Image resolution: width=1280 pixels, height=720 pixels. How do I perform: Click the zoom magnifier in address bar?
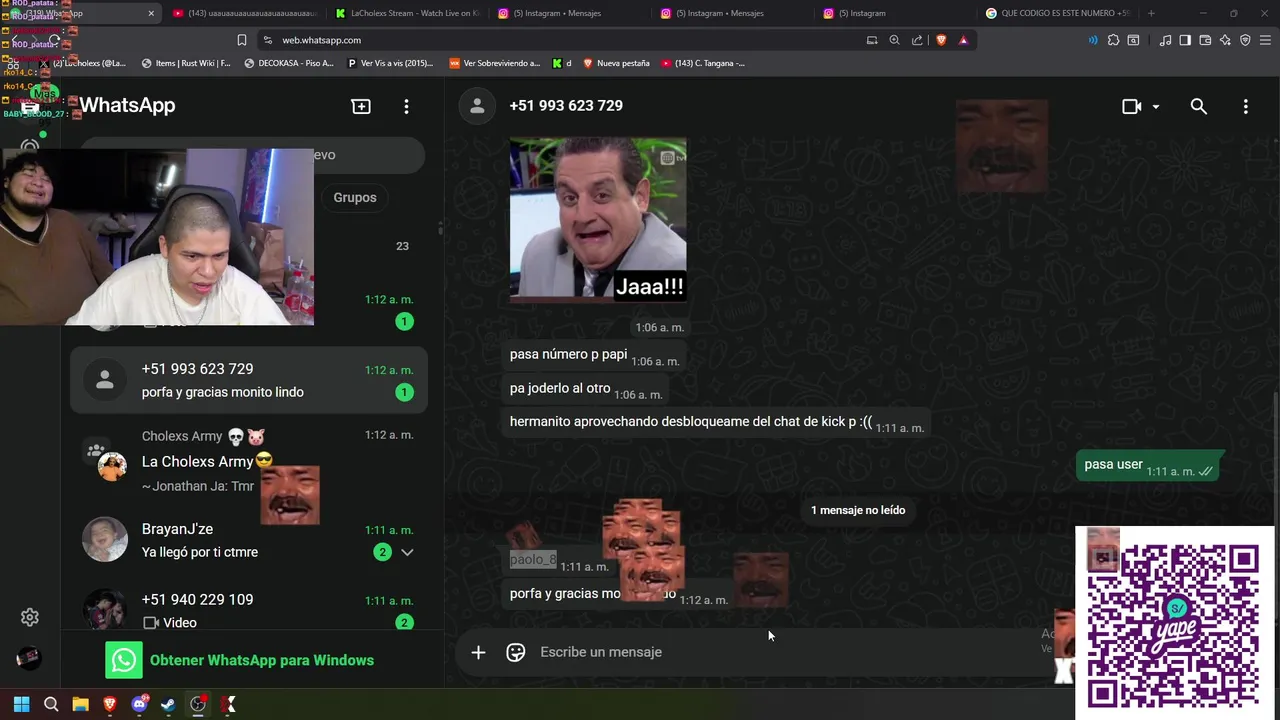coord(894,40)
